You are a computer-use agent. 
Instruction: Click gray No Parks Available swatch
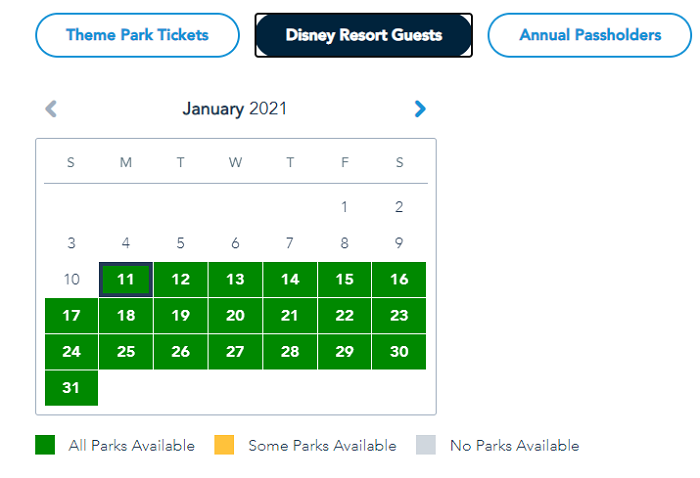click(x=426, y=445)
